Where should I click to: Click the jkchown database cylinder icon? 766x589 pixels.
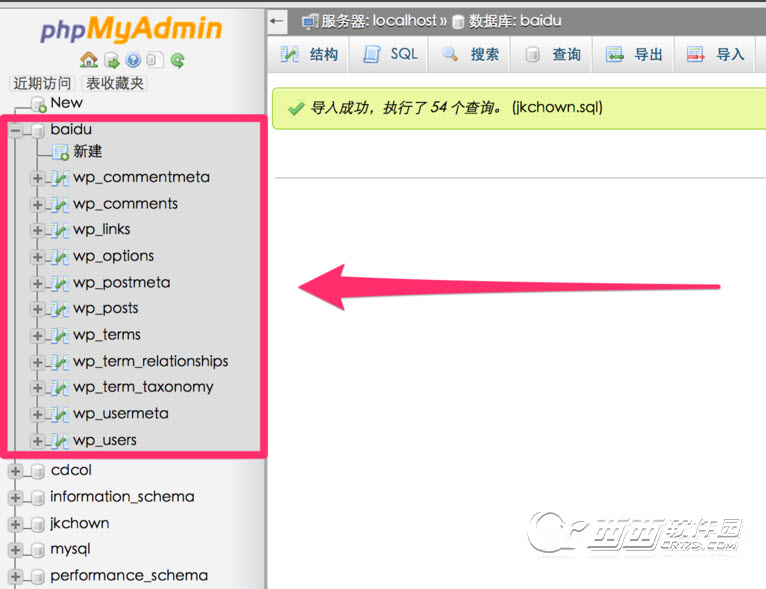tap(38, 524)
